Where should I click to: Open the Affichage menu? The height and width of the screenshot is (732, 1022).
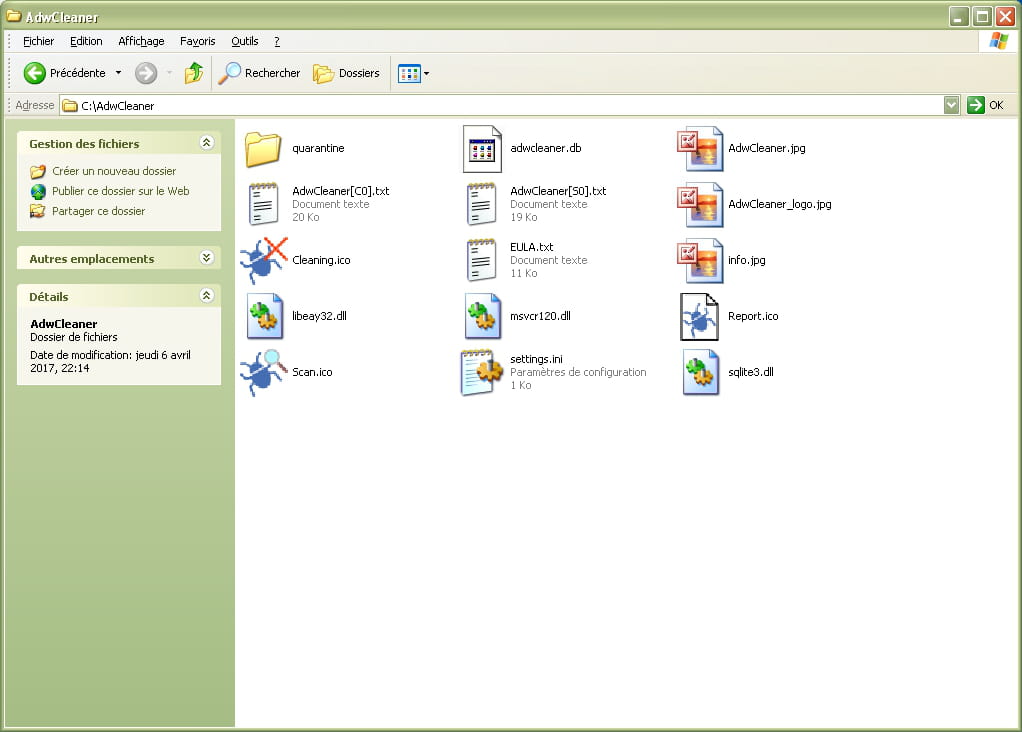coord(141,41)
